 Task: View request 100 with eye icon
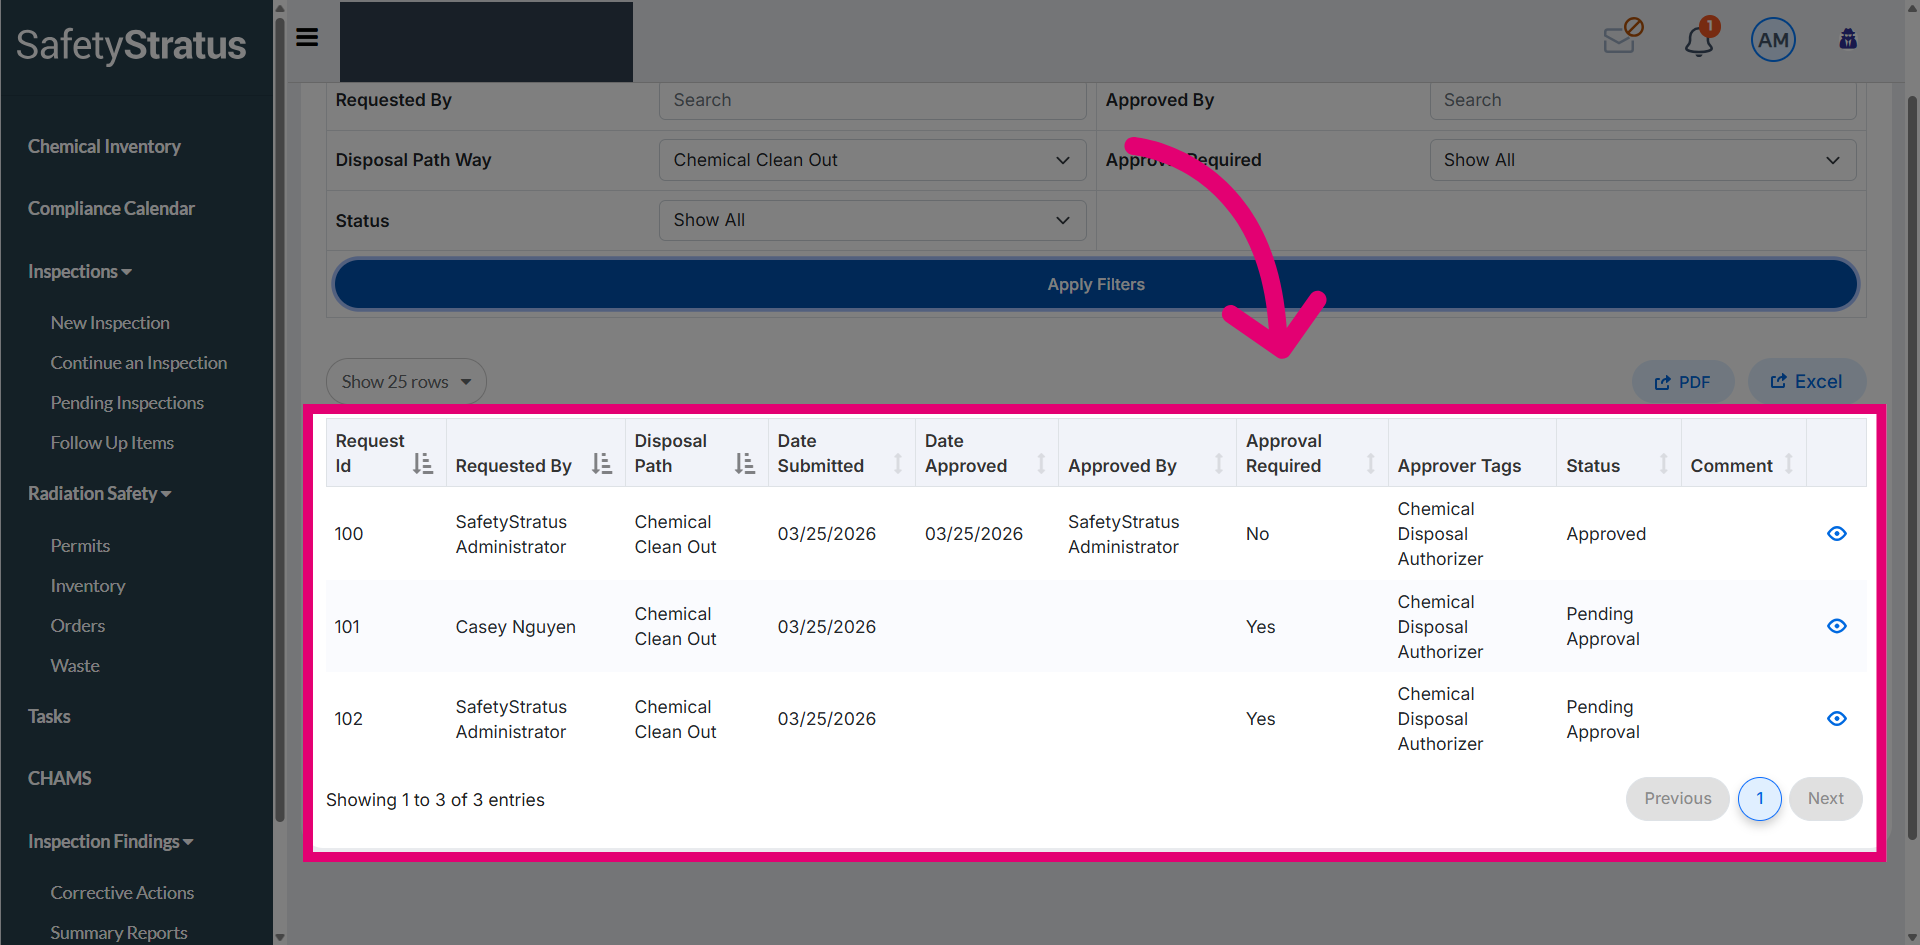(x=1837, y=534)
